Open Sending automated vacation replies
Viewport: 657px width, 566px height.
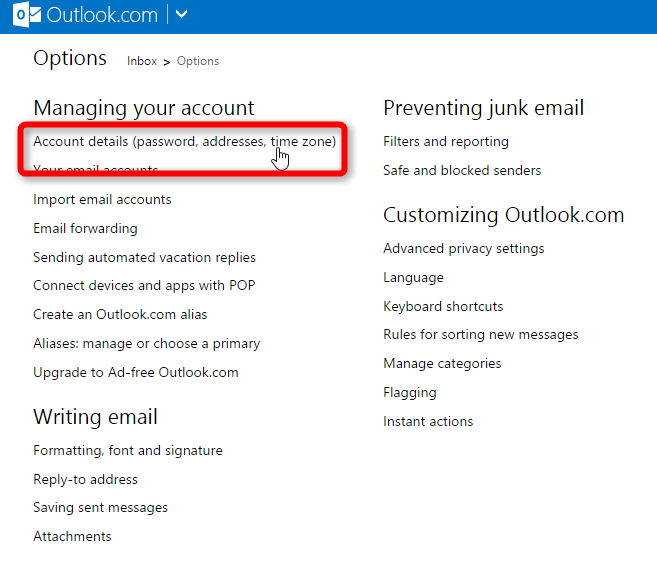pos(145,257)
